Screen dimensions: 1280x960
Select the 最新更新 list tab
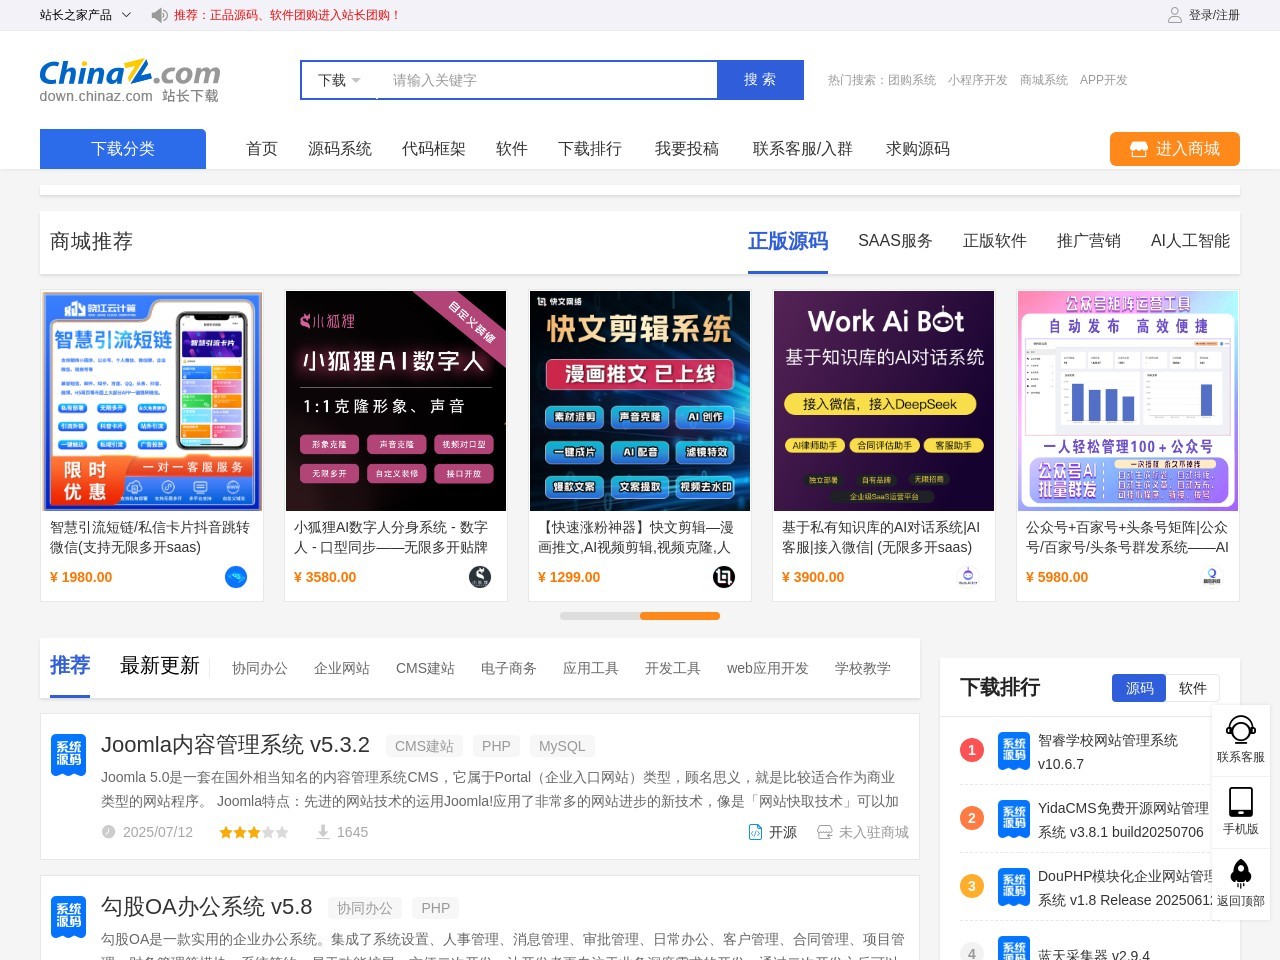coord(160,666)
